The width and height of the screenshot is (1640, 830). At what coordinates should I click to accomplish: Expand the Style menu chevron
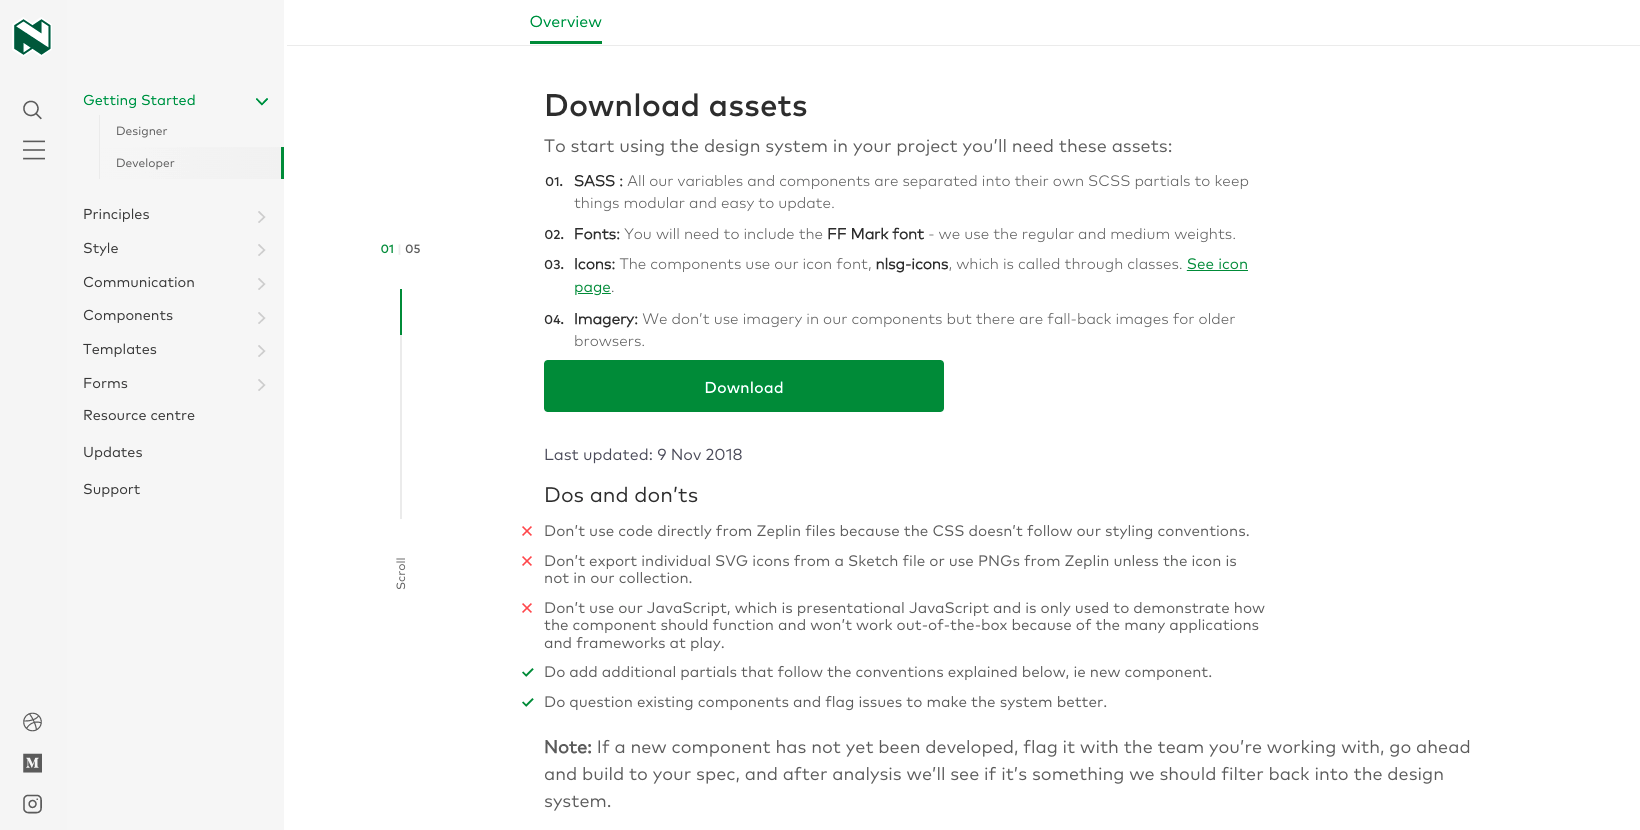click(x=261, y=249)
